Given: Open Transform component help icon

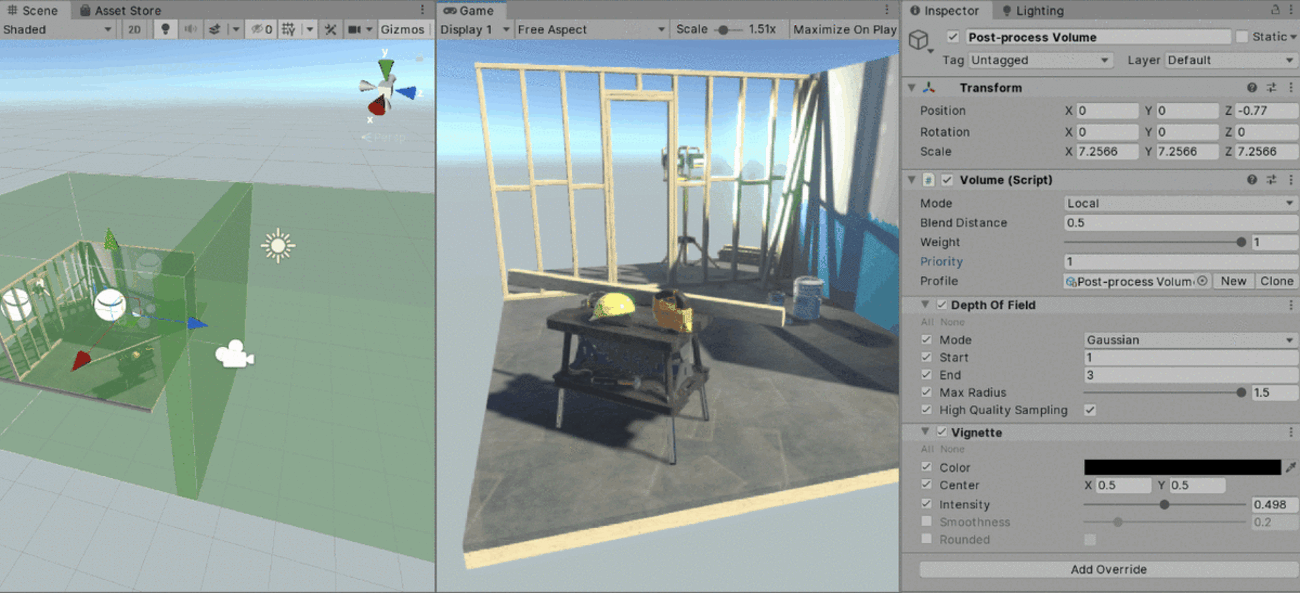Looking at the screenshot, I should click(1252, 88).
